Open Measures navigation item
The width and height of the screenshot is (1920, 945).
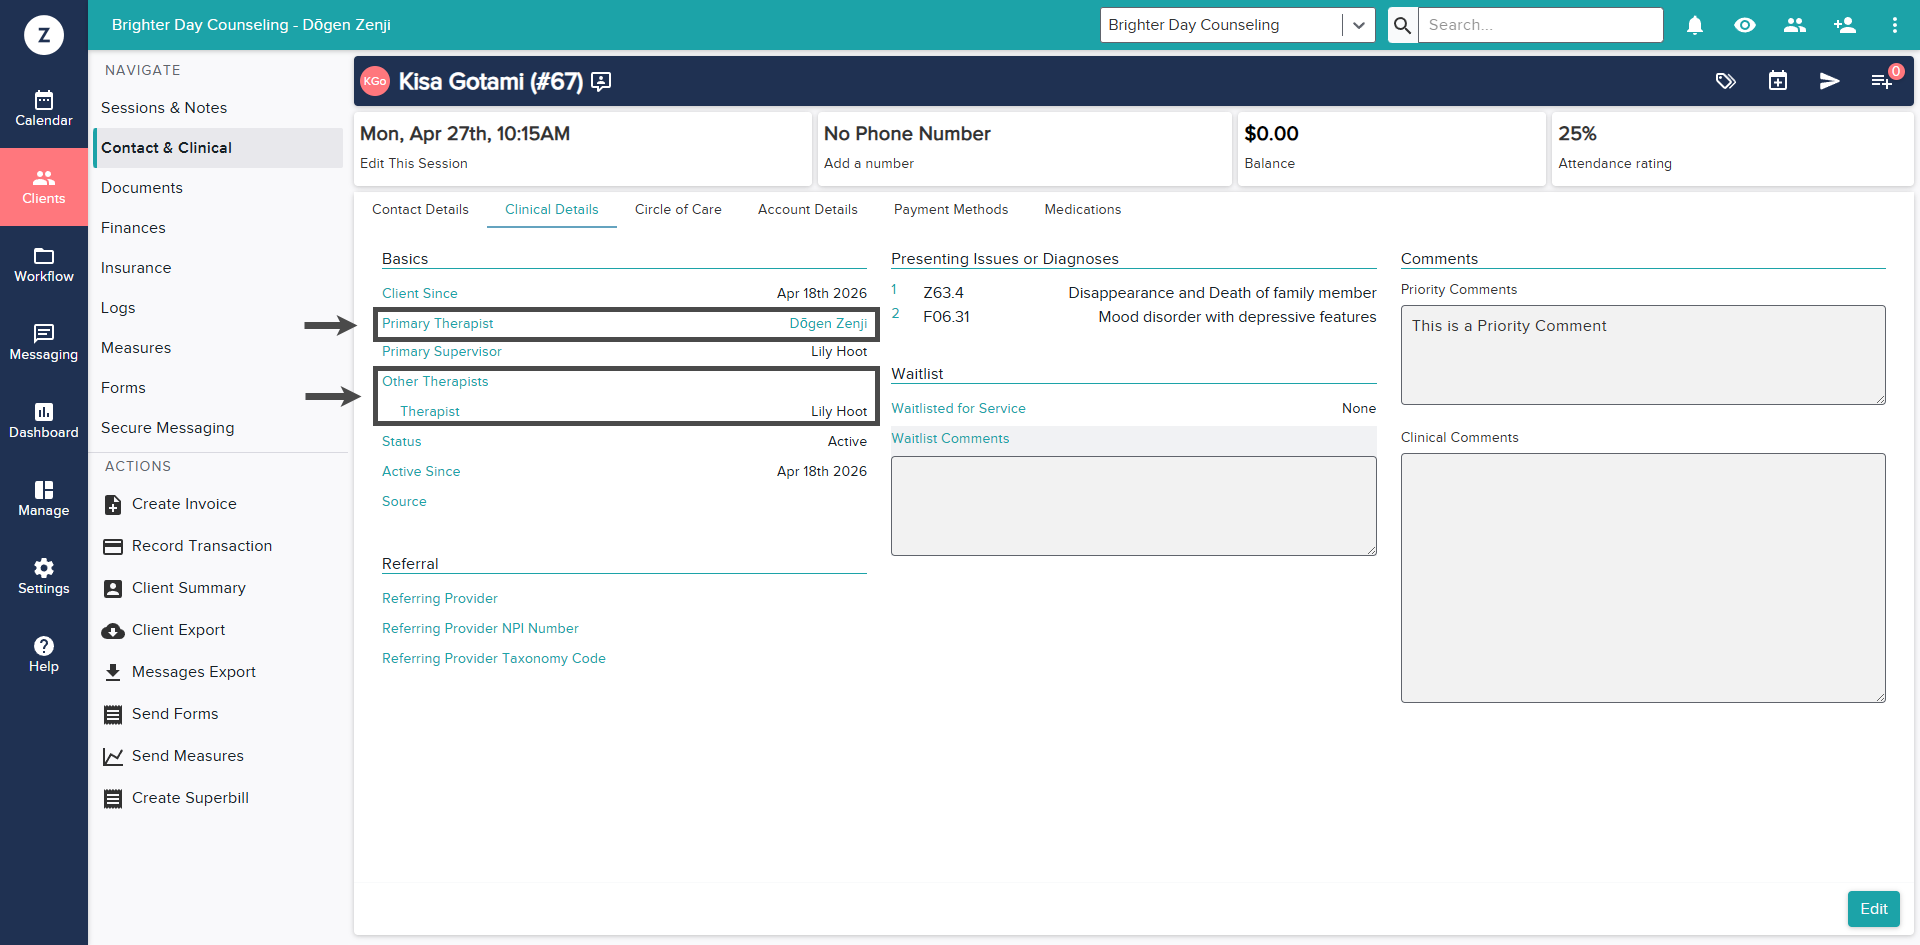coord(136,348)
